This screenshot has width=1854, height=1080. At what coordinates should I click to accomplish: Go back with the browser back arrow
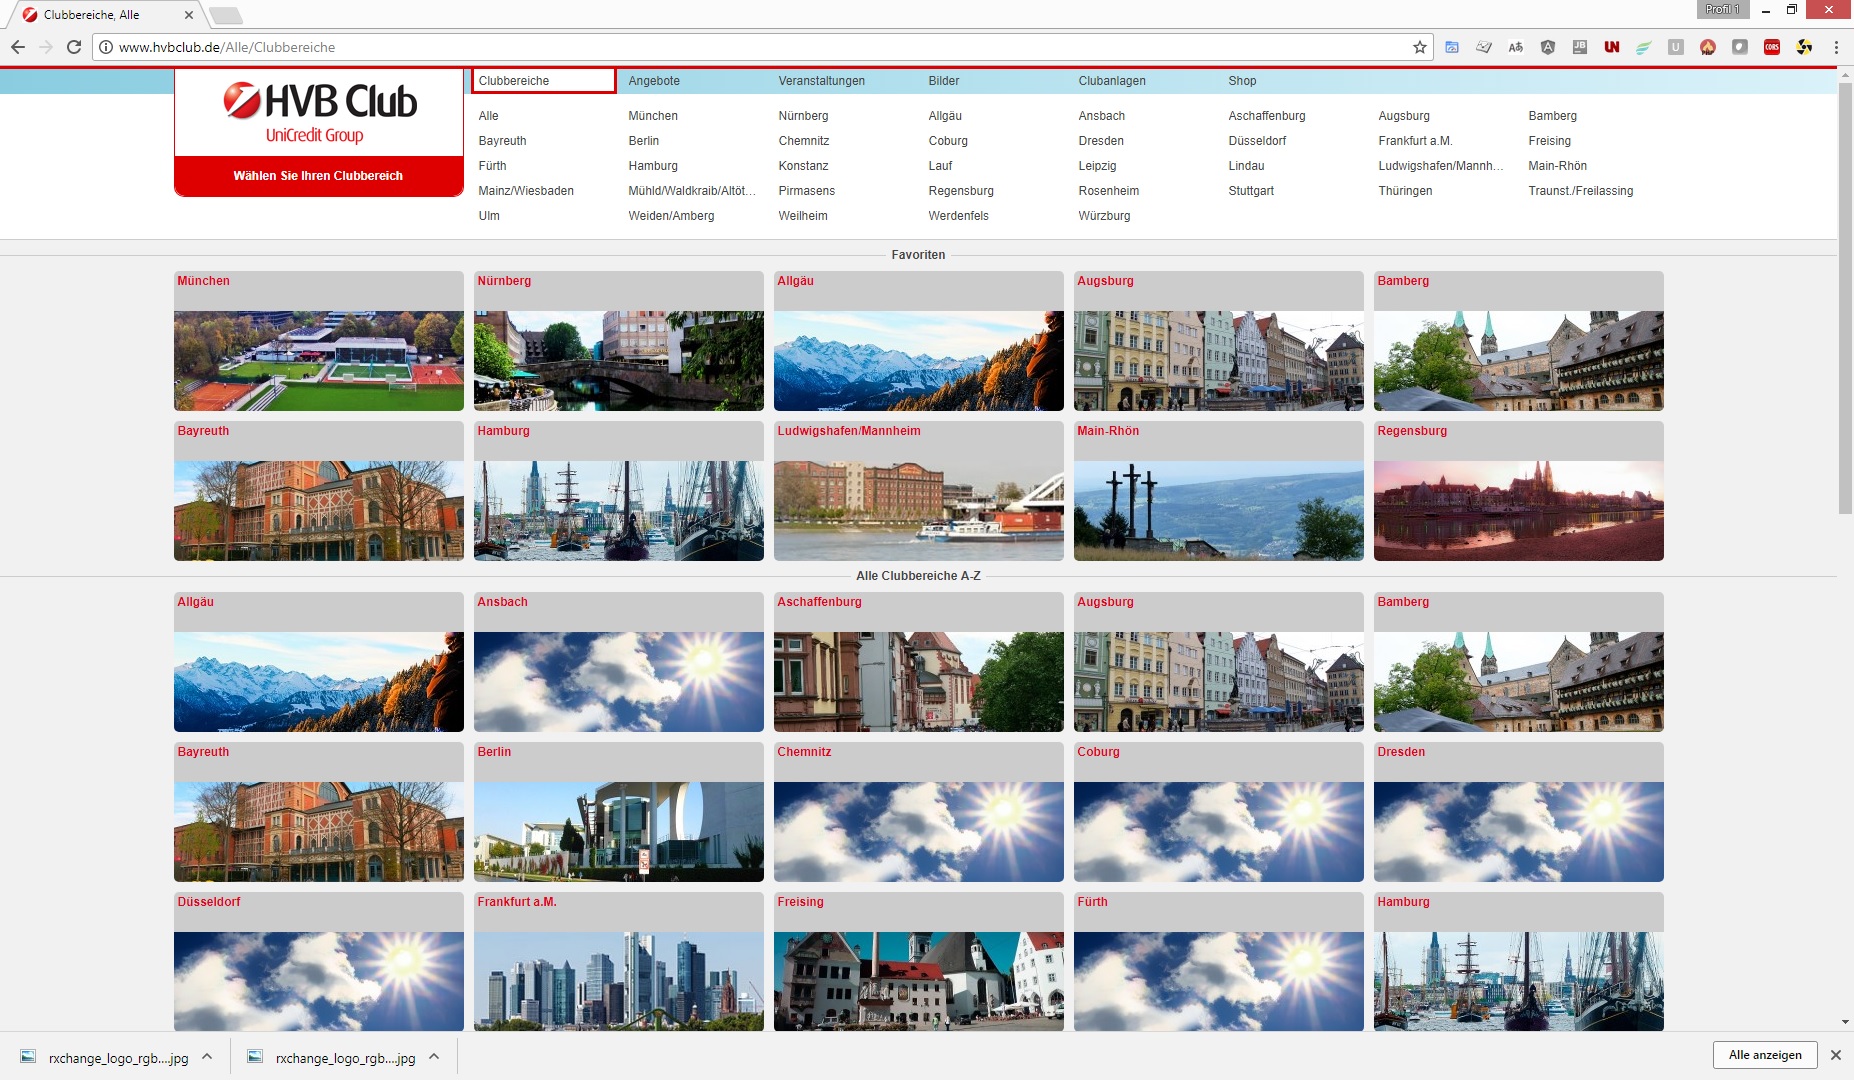18,47
